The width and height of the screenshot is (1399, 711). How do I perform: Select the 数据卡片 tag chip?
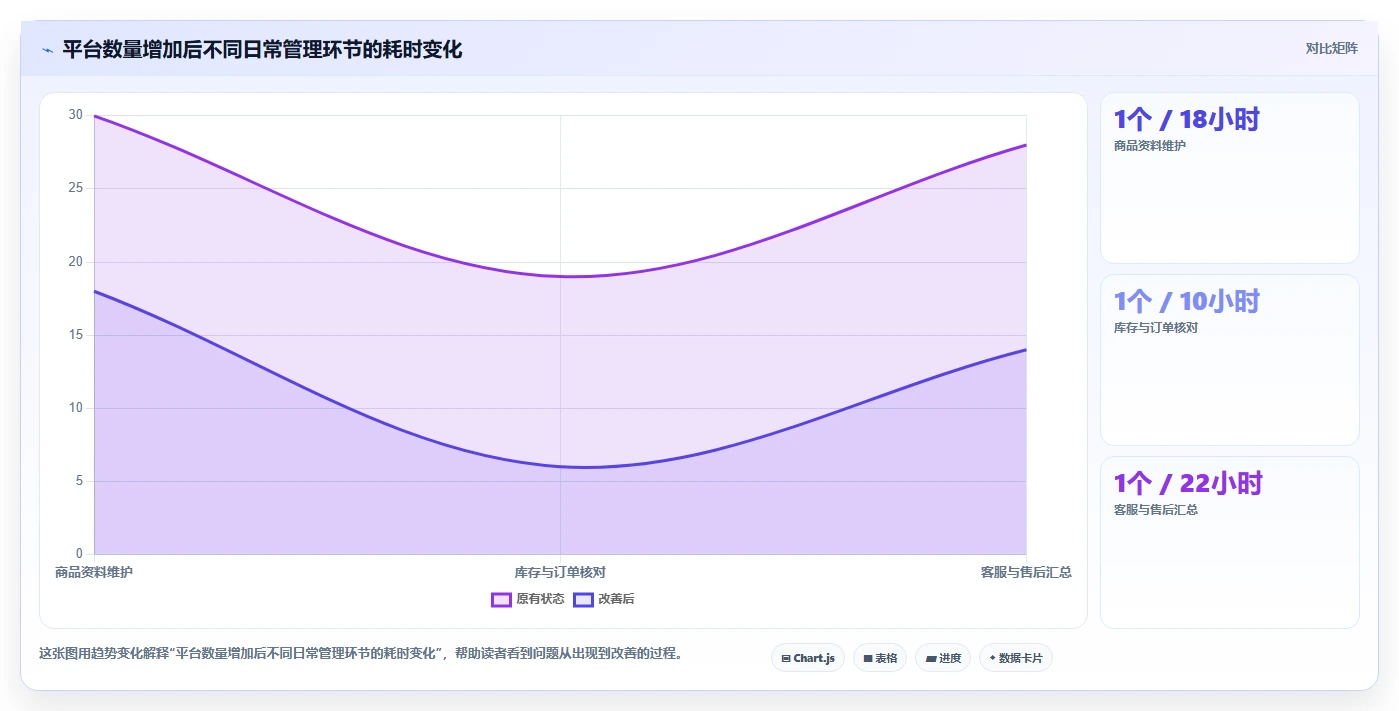click(1016, 658)
